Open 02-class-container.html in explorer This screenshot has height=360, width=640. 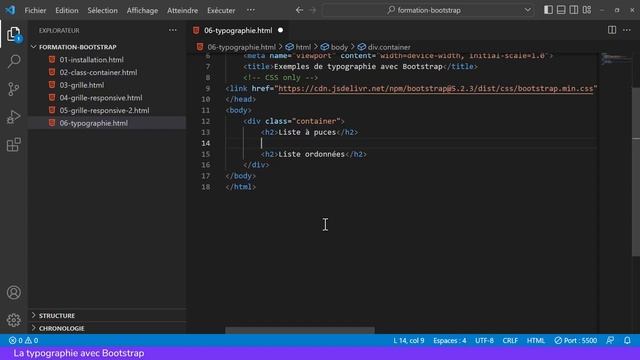point(98,72)
